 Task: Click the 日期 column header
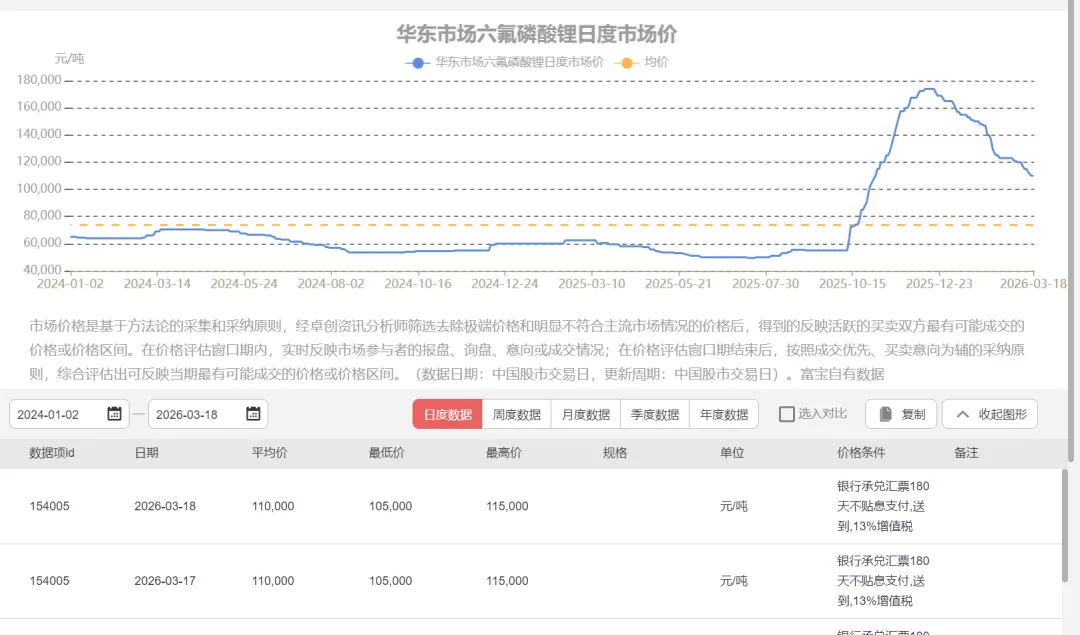(x=146, y=453)
